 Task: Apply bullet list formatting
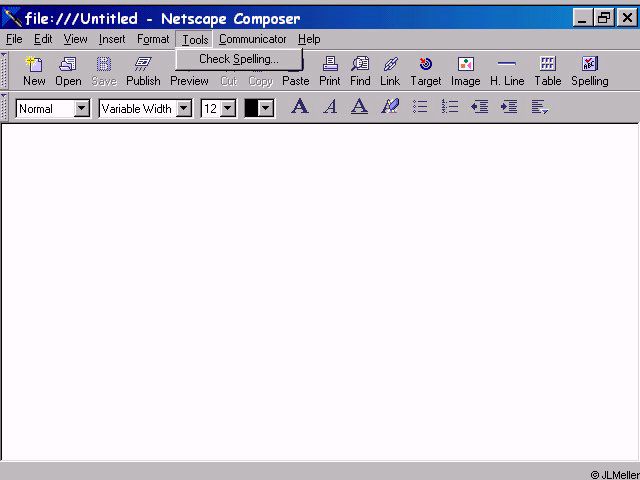(420, 107)
